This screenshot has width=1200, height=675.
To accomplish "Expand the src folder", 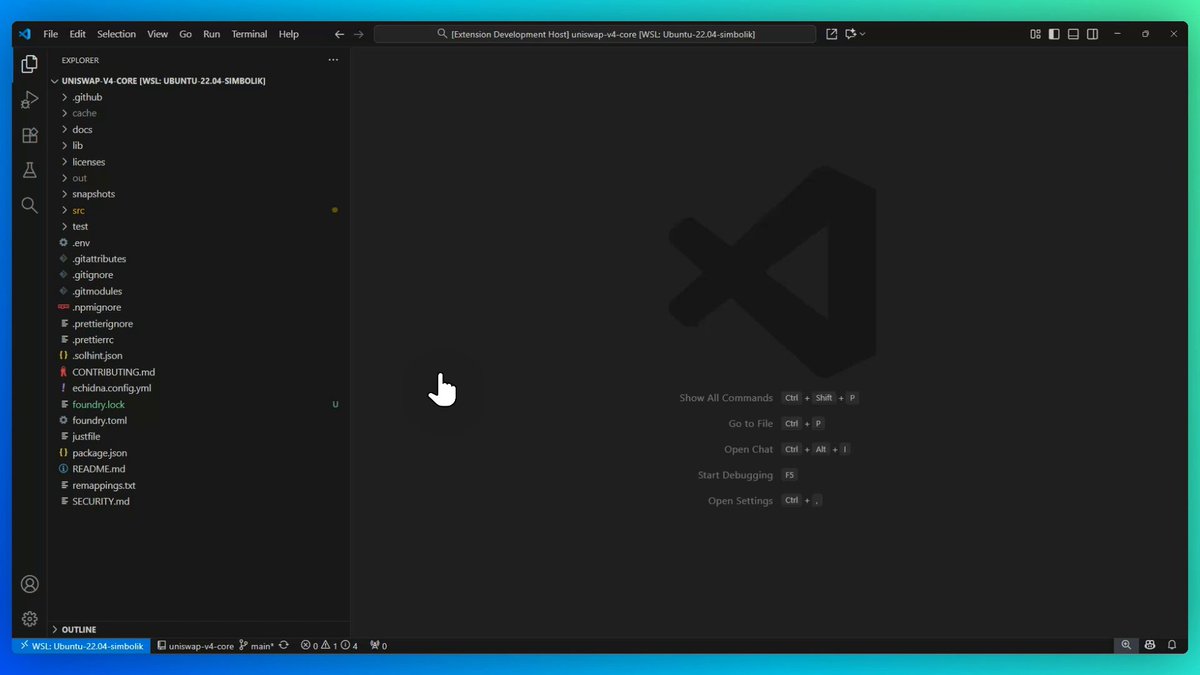I will (78, 210).
